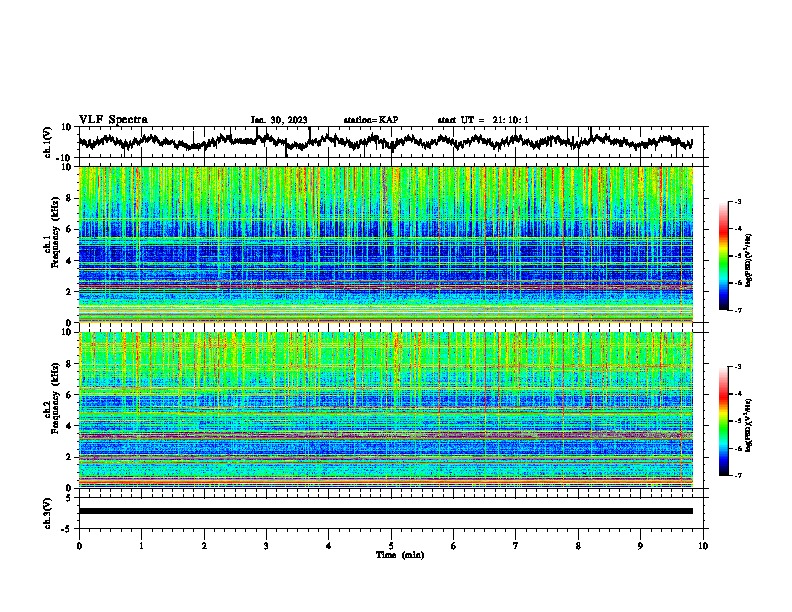Viewport: 792px width, 612px height.
Task: Click the 'Time (min)' axis label
Action: (400, 555)
